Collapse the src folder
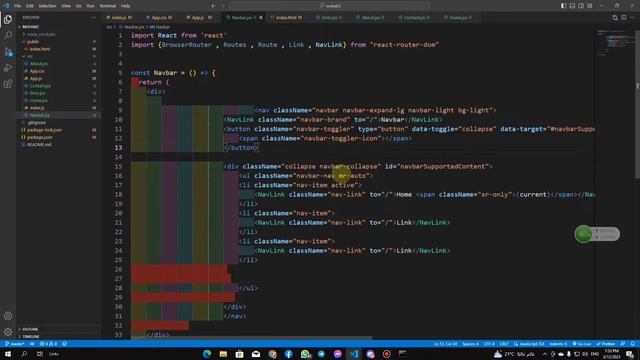640x360 pixels. (x=58, y=56)
